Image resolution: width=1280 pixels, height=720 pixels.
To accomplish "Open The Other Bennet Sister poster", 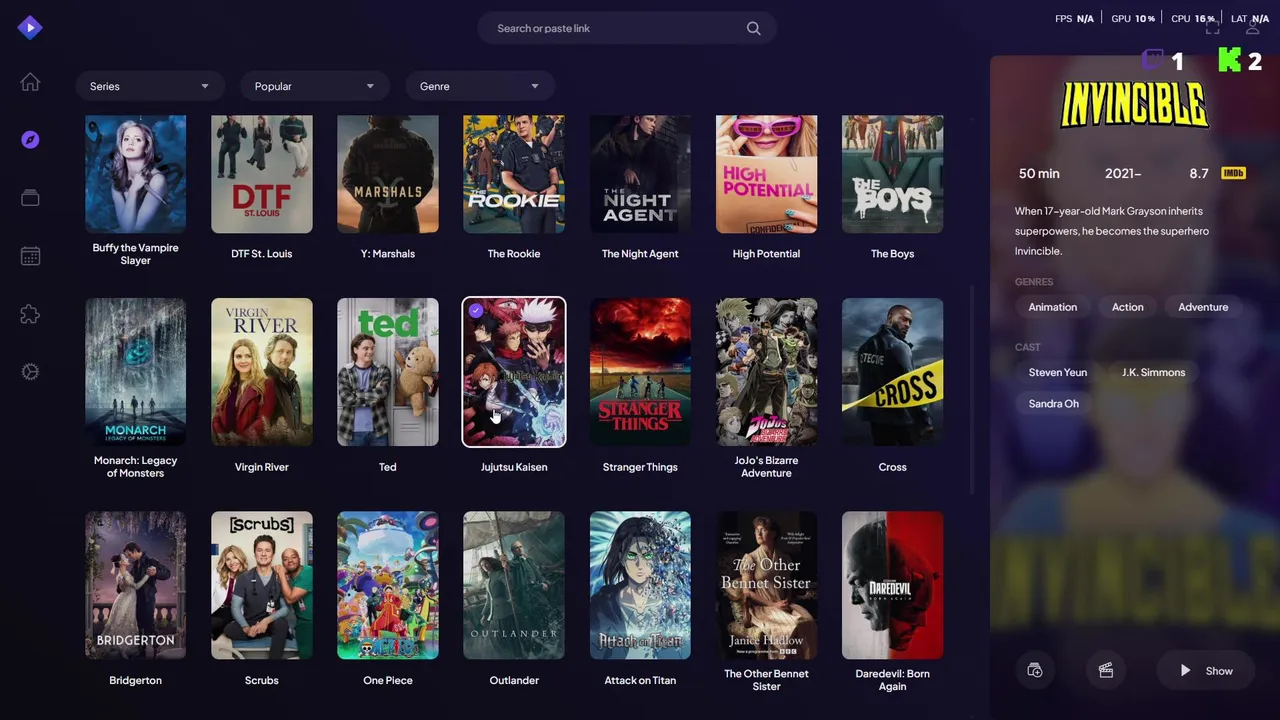I will pos(766,585).
